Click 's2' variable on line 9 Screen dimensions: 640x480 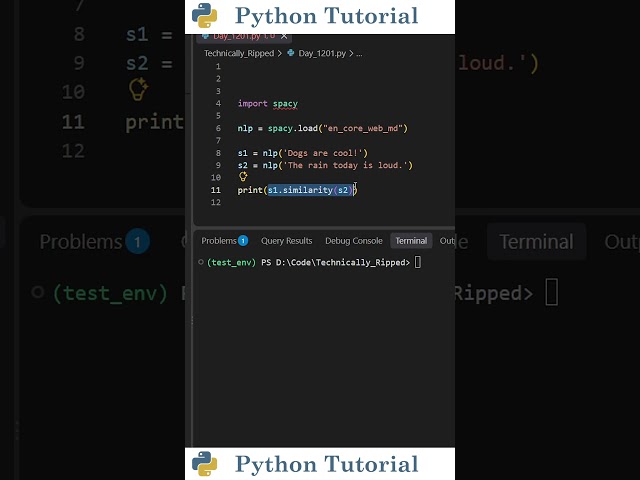click(242, 165)
